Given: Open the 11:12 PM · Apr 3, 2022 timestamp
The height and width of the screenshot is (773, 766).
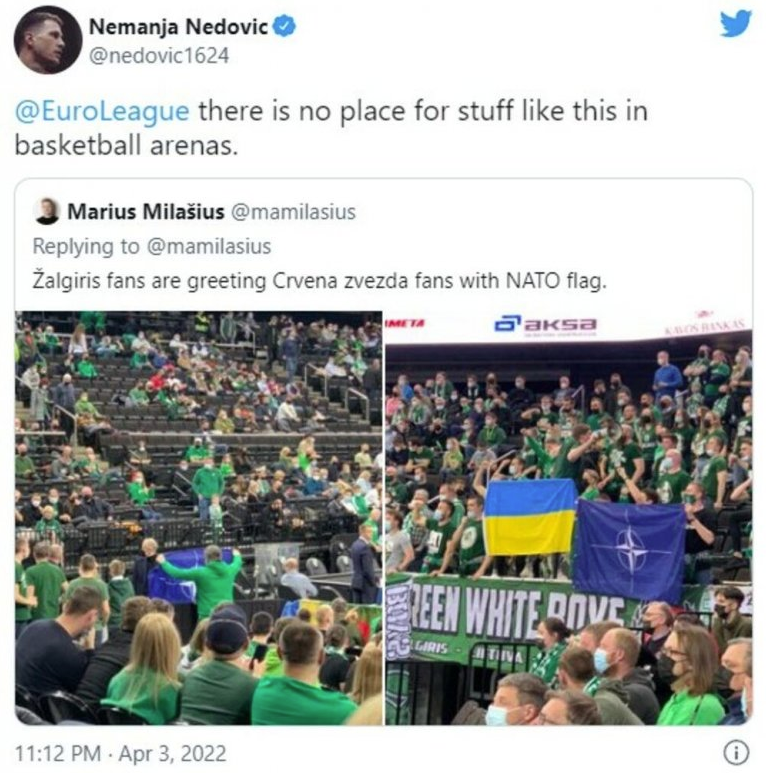Looking at the screenshot, I should click(x=121, y=754).
